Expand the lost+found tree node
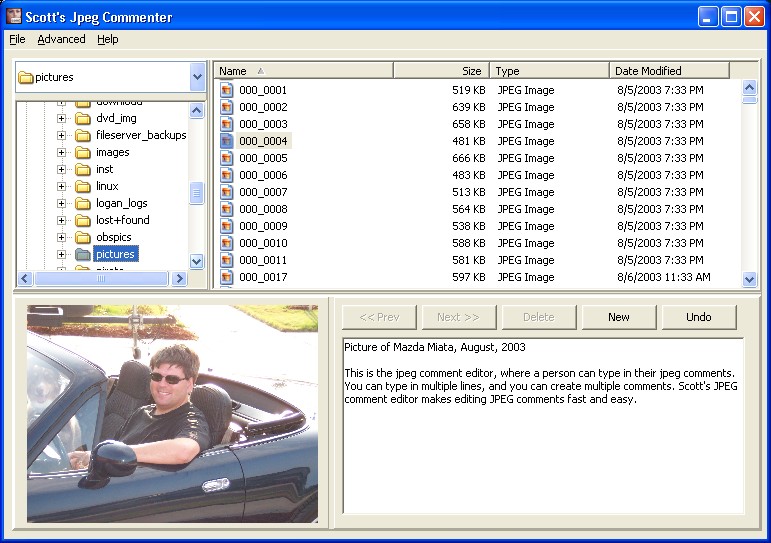 click(61, 220)
